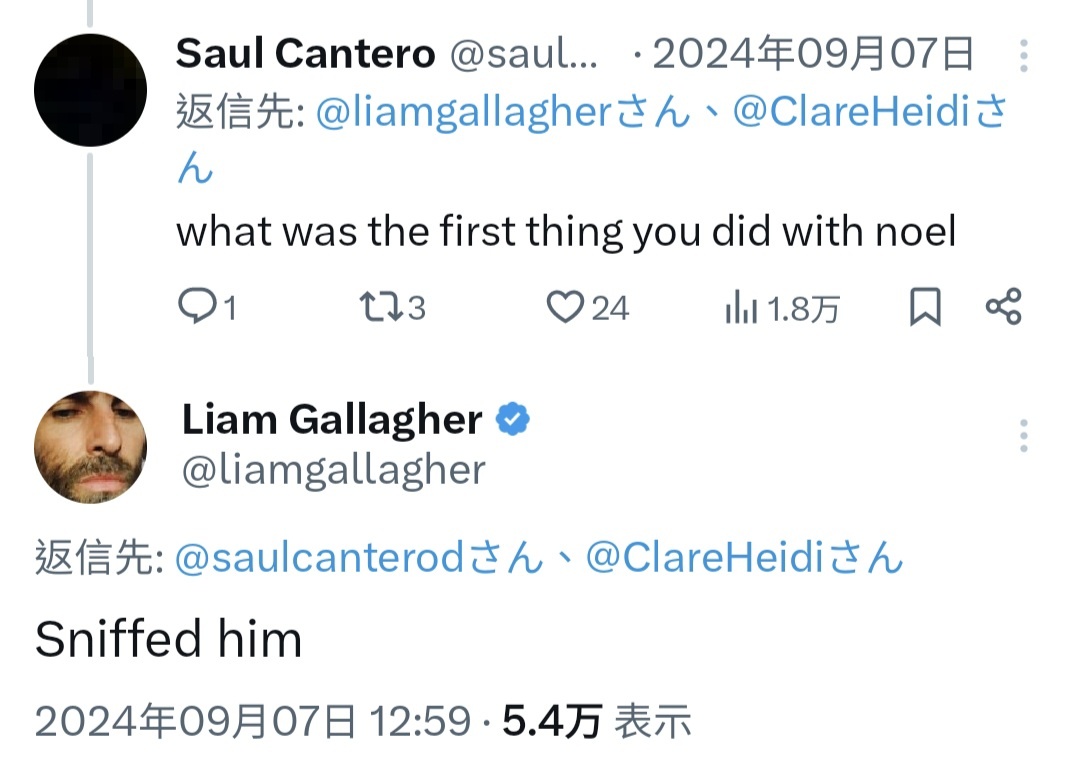Open @saulcanterod mention in Liam's reply
Viewport: 1080px width, 777px height.
coord(320,558)
